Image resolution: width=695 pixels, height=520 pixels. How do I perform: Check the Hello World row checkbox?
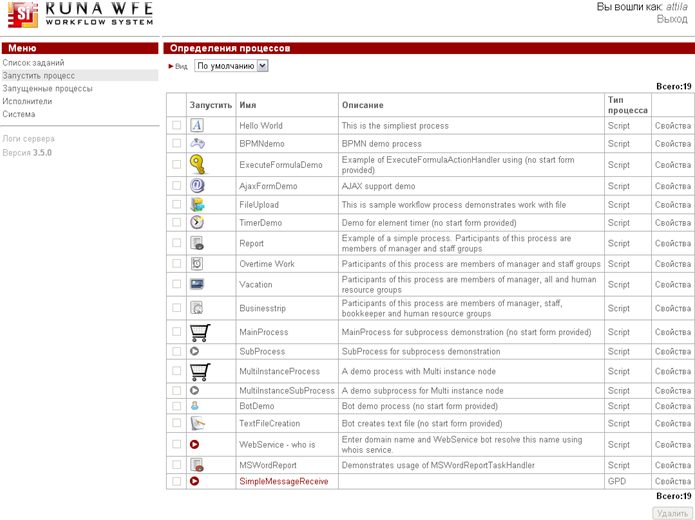tap(177, 126)
